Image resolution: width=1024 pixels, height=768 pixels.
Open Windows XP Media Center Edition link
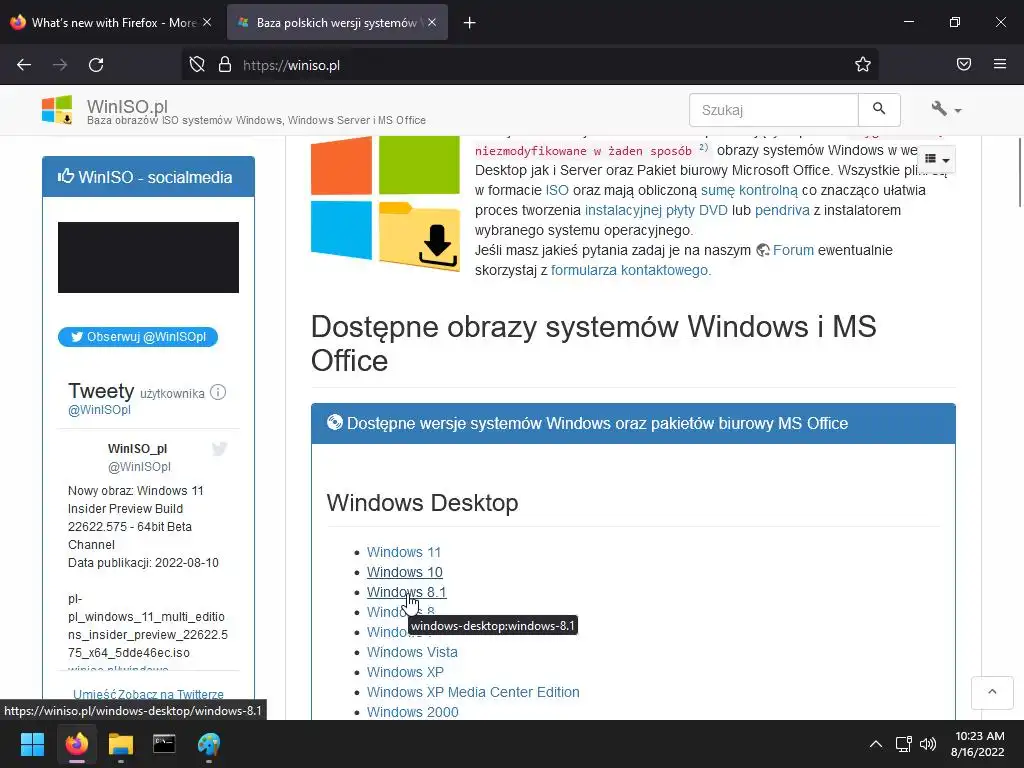coord(473,692)
